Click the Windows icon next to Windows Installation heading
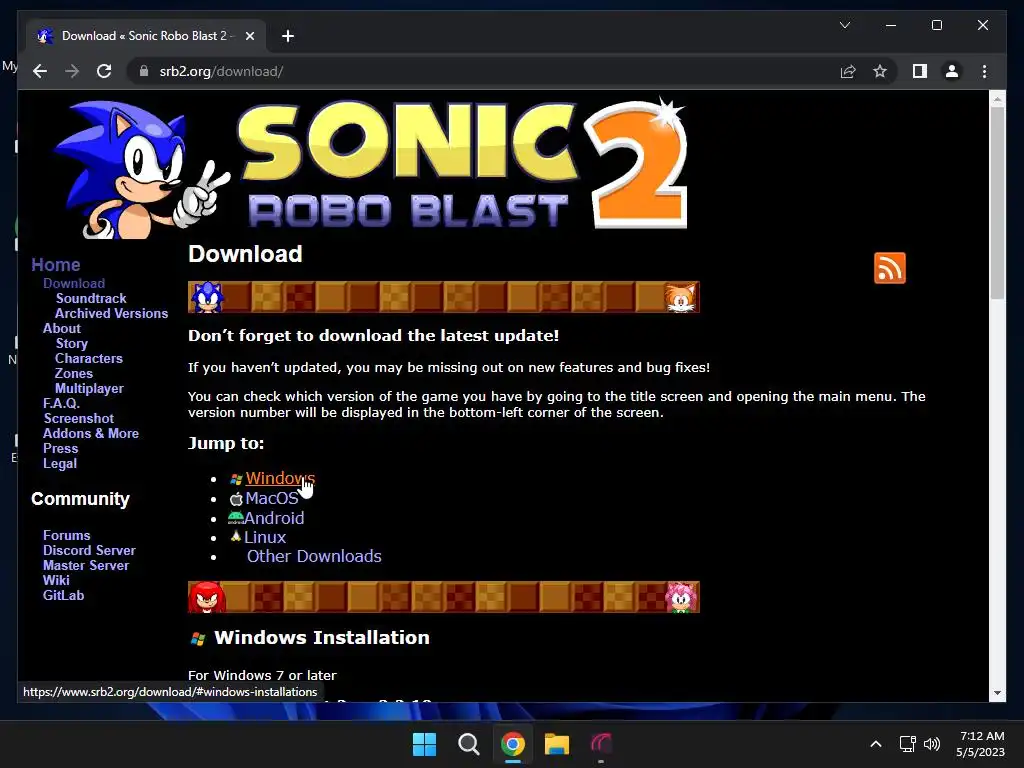Screen dimensions: 1024x768 point(198,639)
